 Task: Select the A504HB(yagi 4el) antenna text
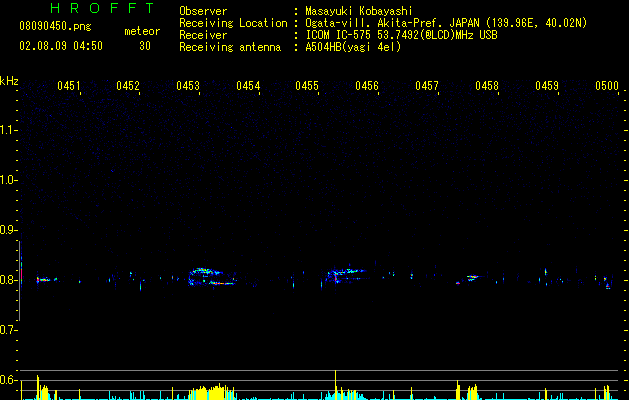click(x=353, y=47)
